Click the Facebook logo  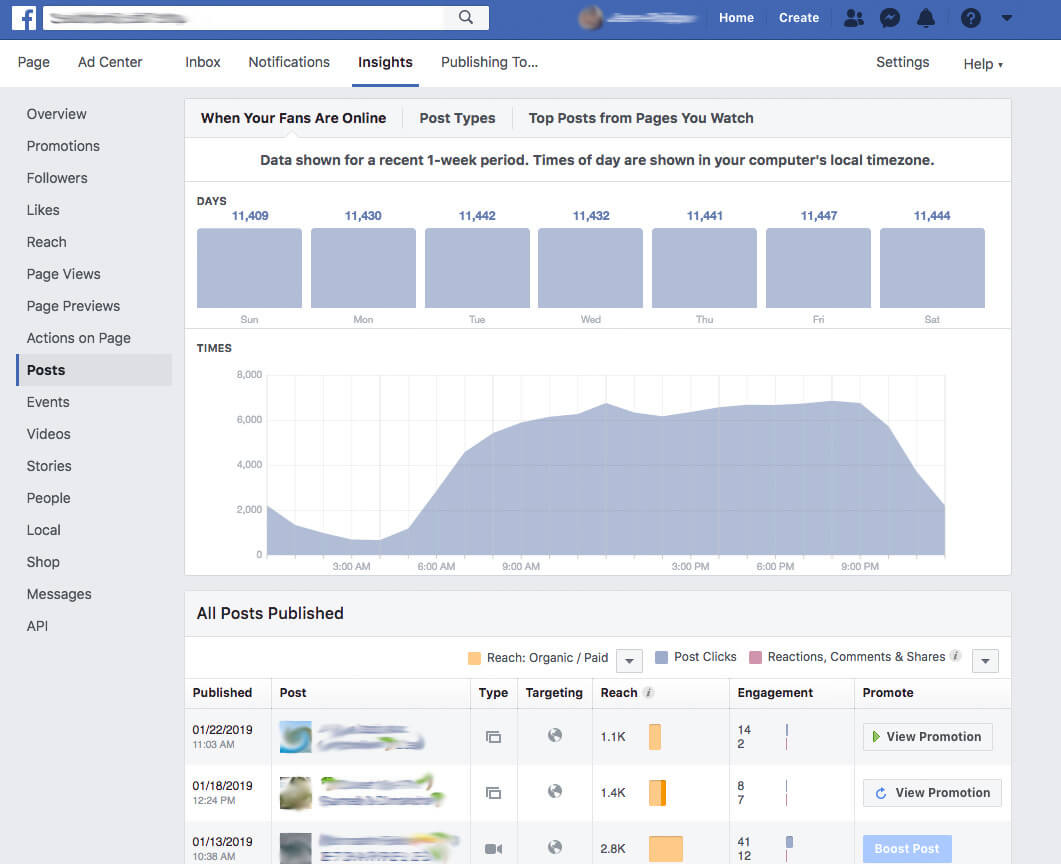click(23, 16)
